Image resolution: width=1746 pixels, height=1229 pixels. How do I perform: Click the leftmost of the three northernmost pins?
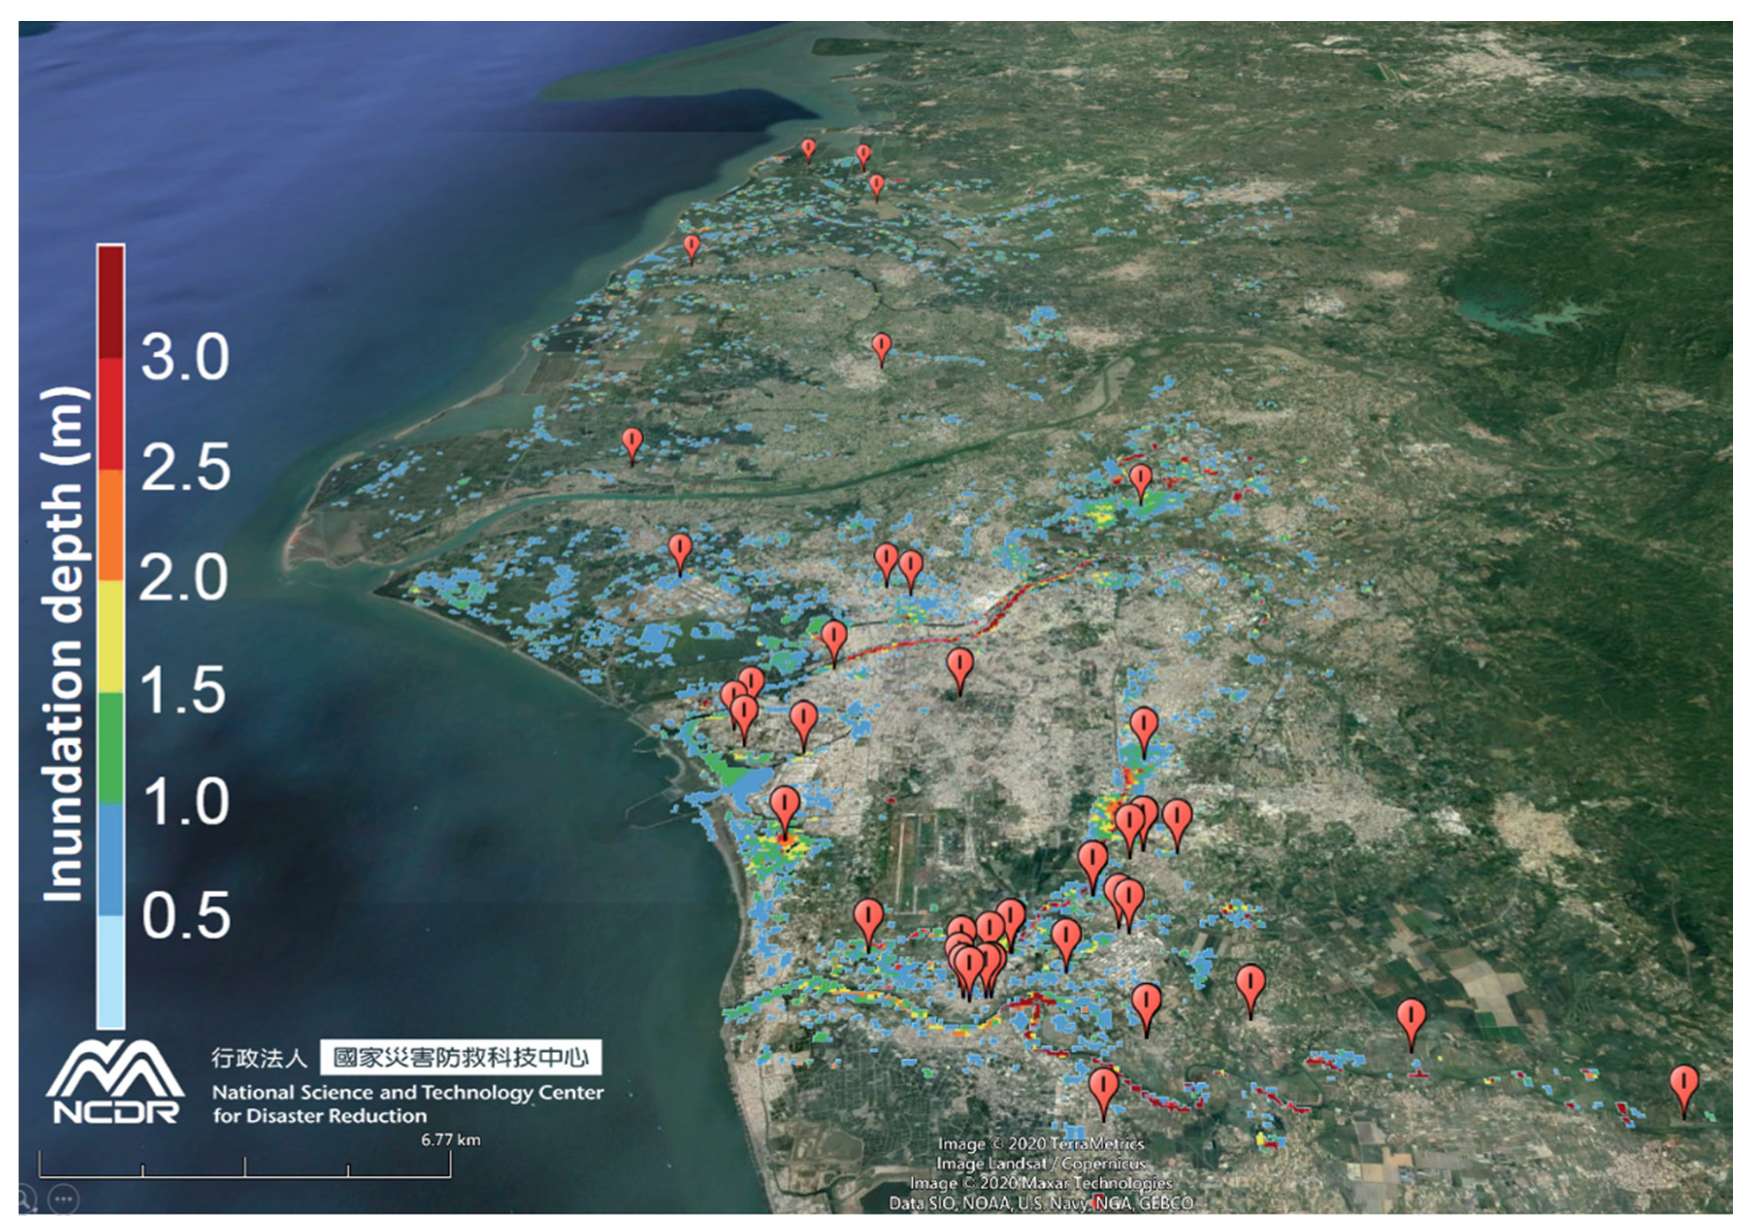pyautogui.click(x=808, y=151)
